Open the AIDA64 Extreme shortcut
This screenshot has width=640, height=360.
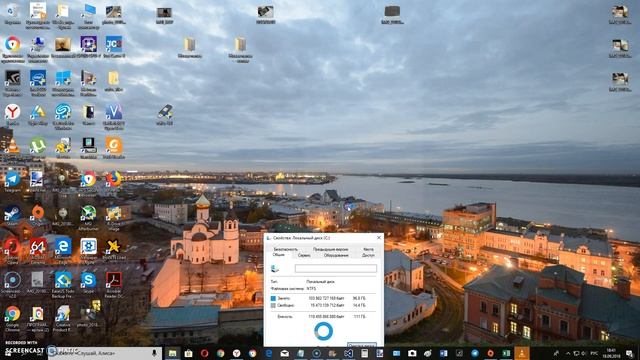[x=38, y=250]
